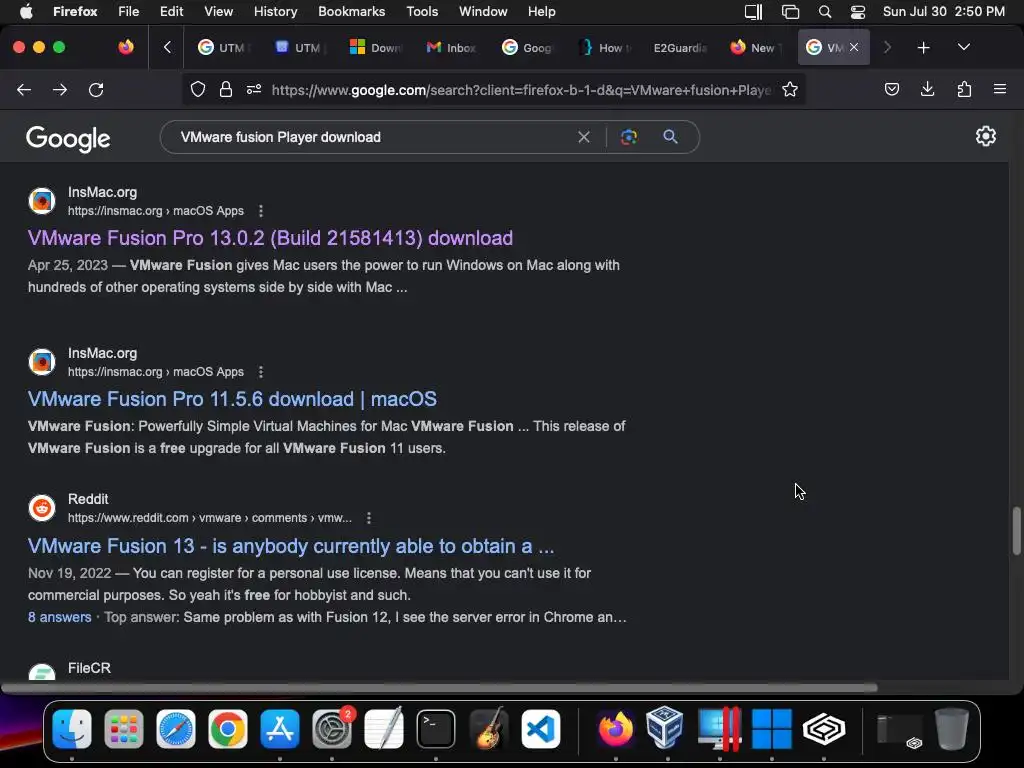Open macOS Control Center
Viewport: 1024px width, 768px height.
[857, 12]
